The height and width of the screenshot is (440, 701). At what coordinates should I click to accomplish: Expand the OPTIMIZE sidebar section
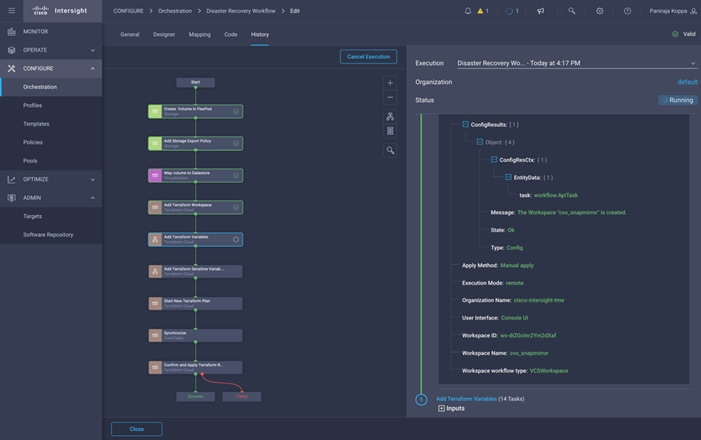[x=51, y=179]
